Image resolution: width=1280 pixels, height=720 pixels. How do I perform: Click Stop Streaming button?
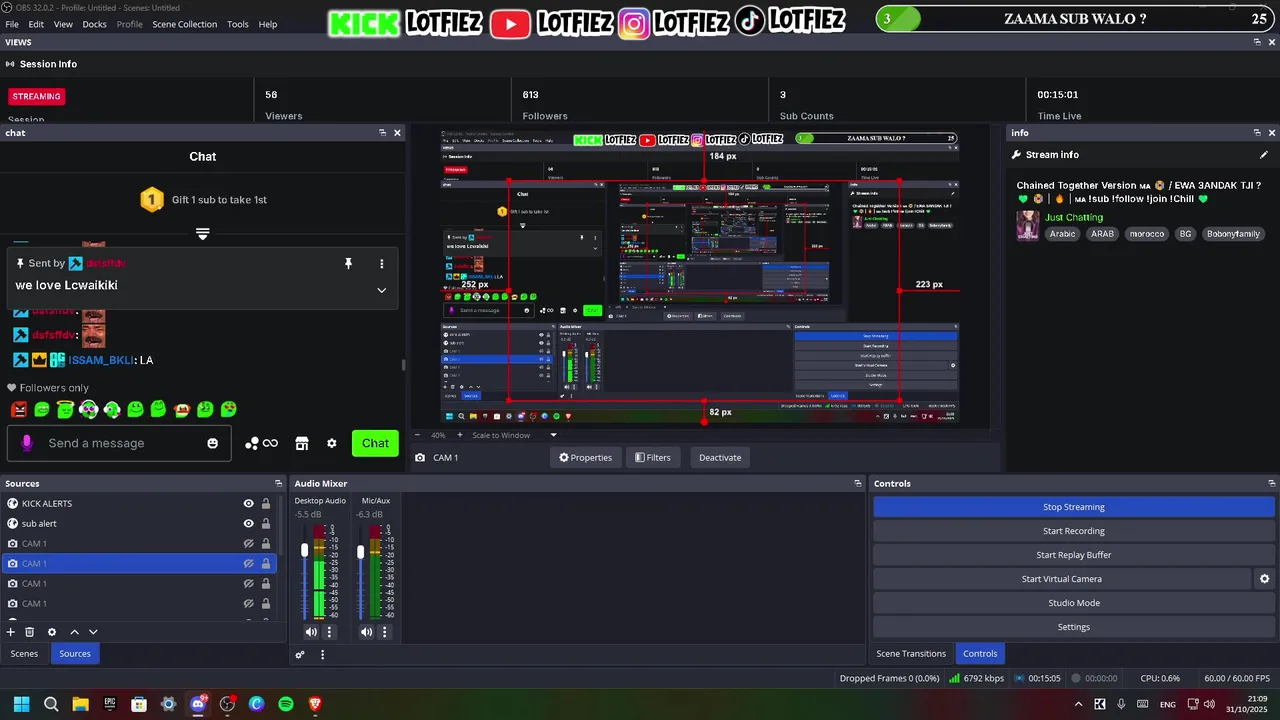pyautogui.click(x=1074, y=507)
